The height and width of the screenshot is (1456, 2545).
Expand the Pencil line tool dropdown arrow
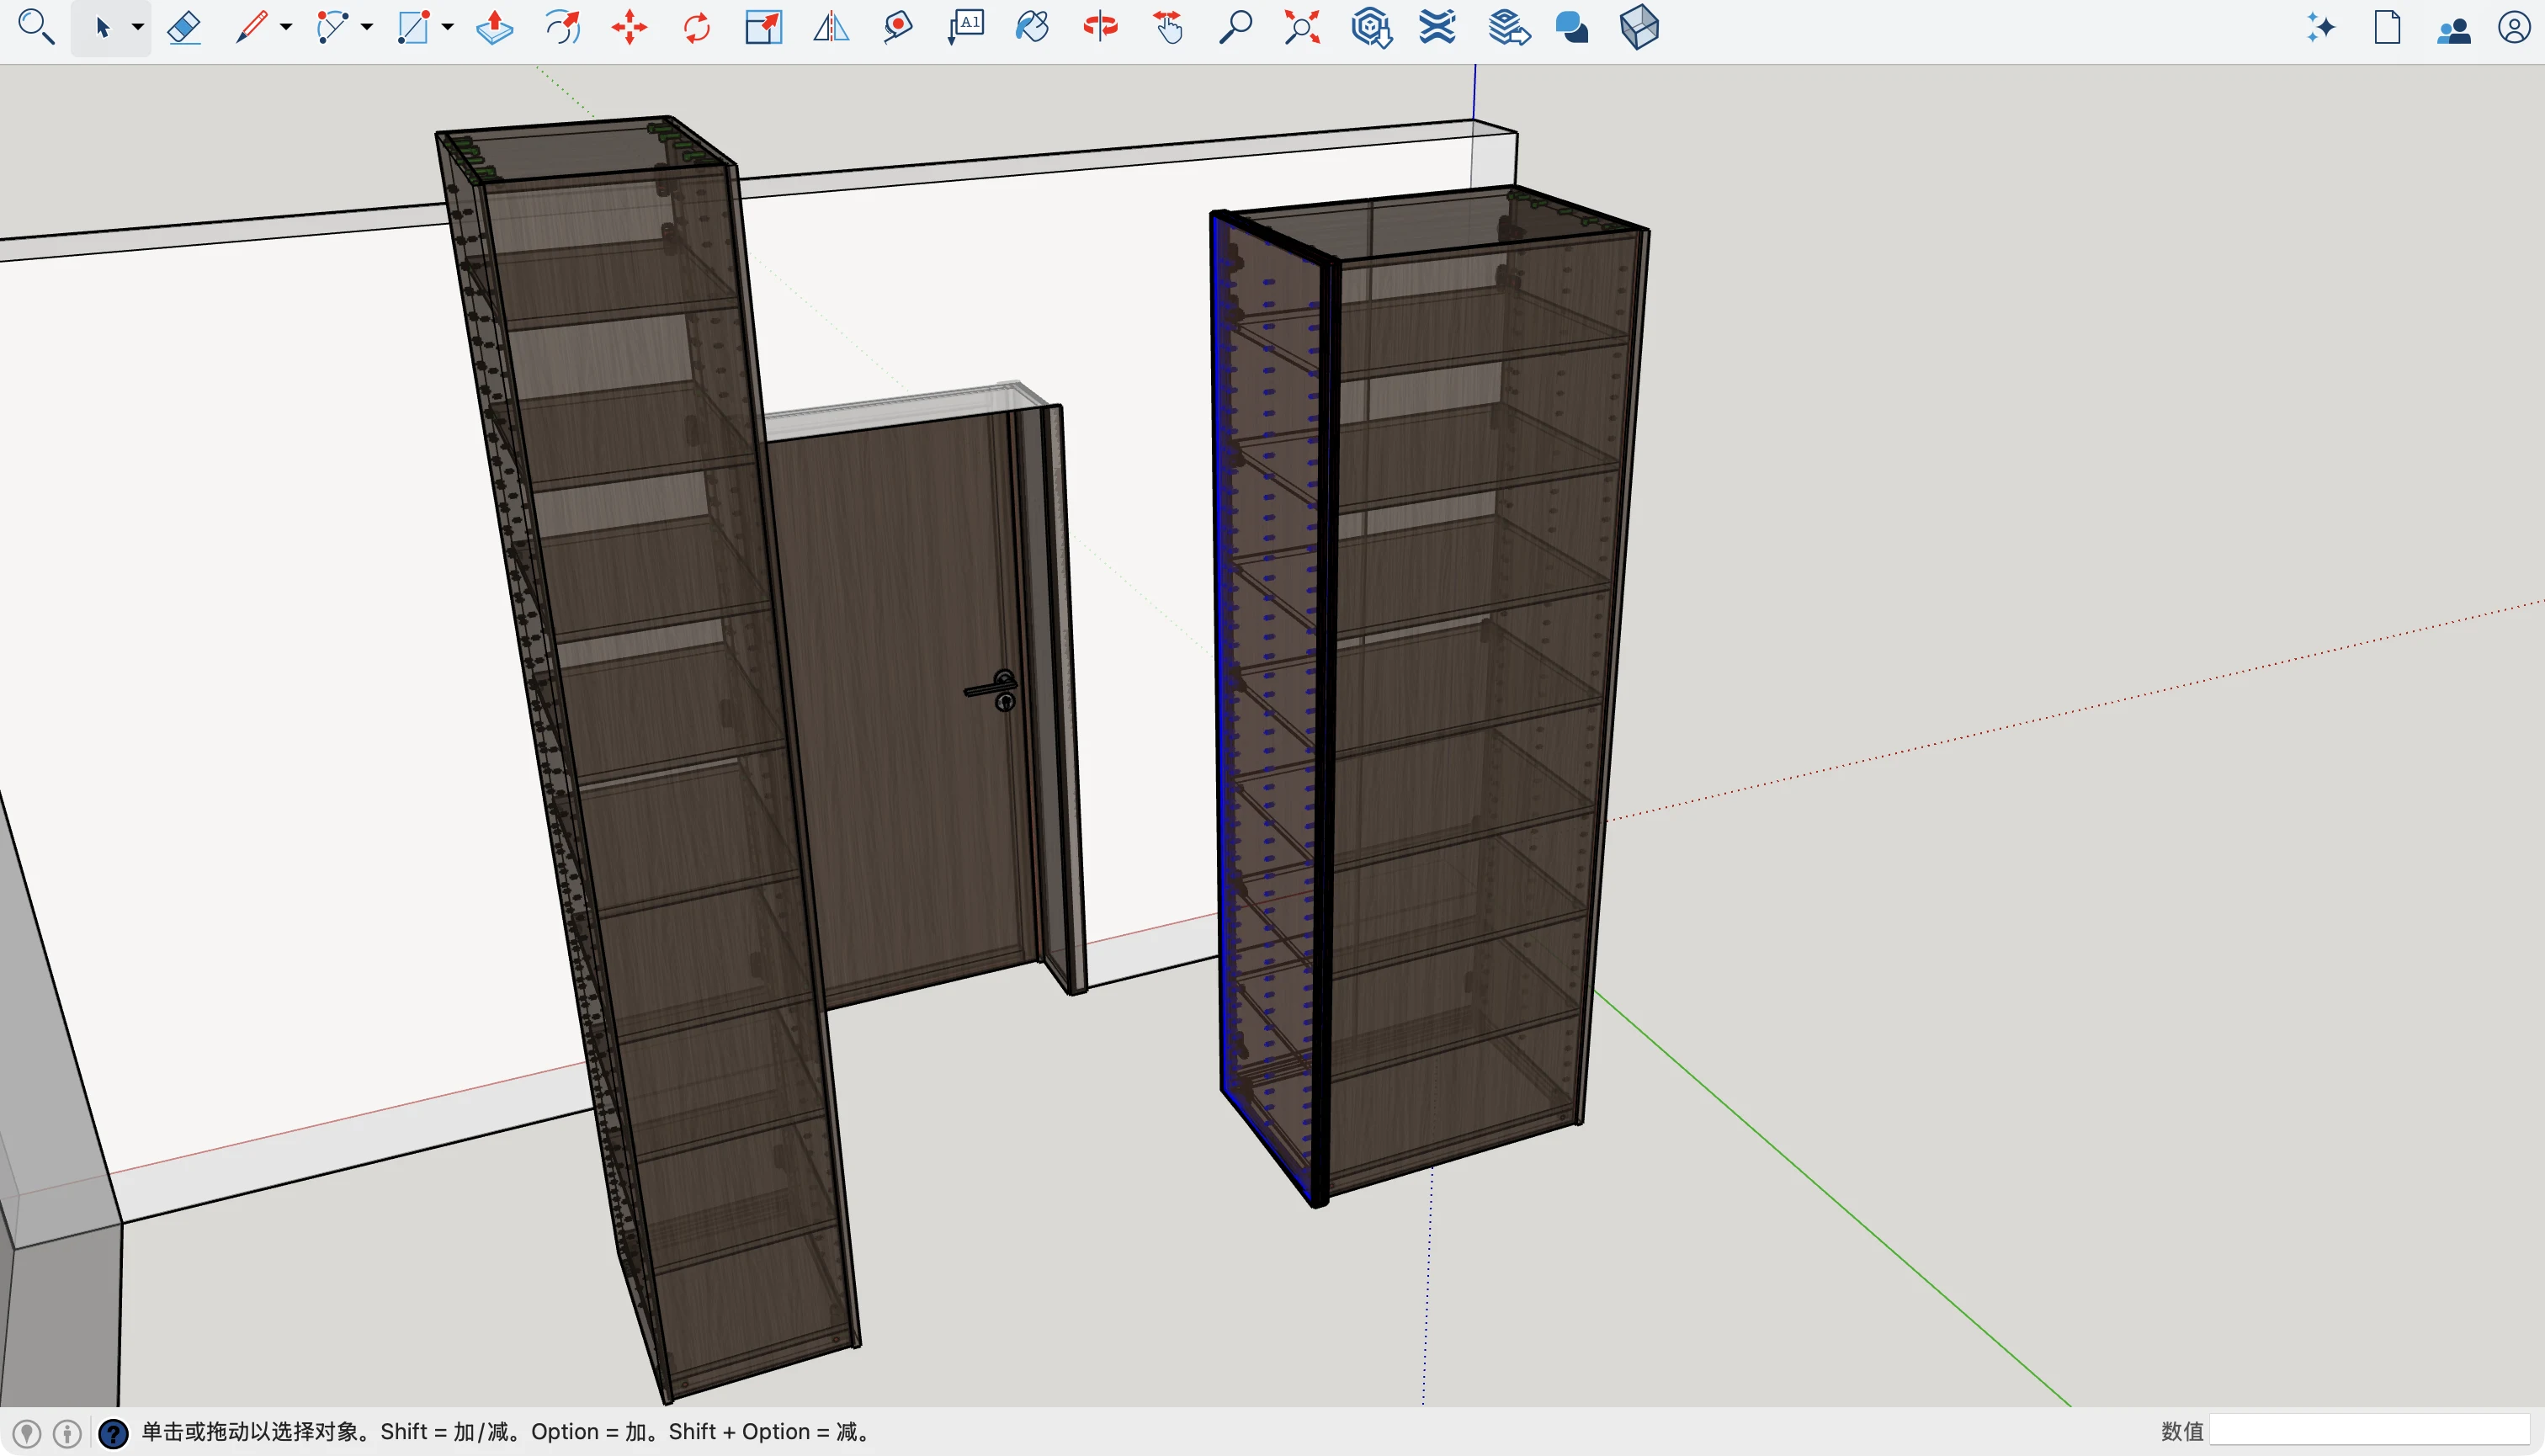click(286, 28)
